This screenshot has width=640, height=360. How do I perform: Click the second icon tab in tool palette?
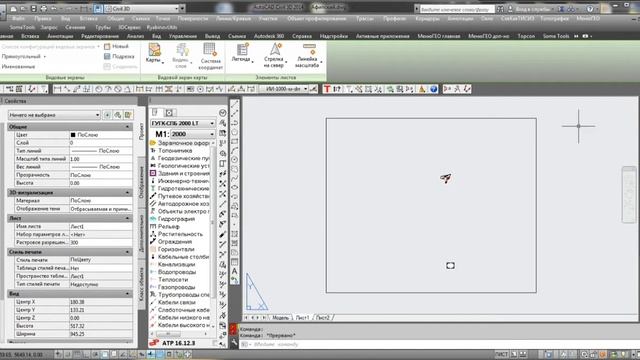tap(169, 112)
